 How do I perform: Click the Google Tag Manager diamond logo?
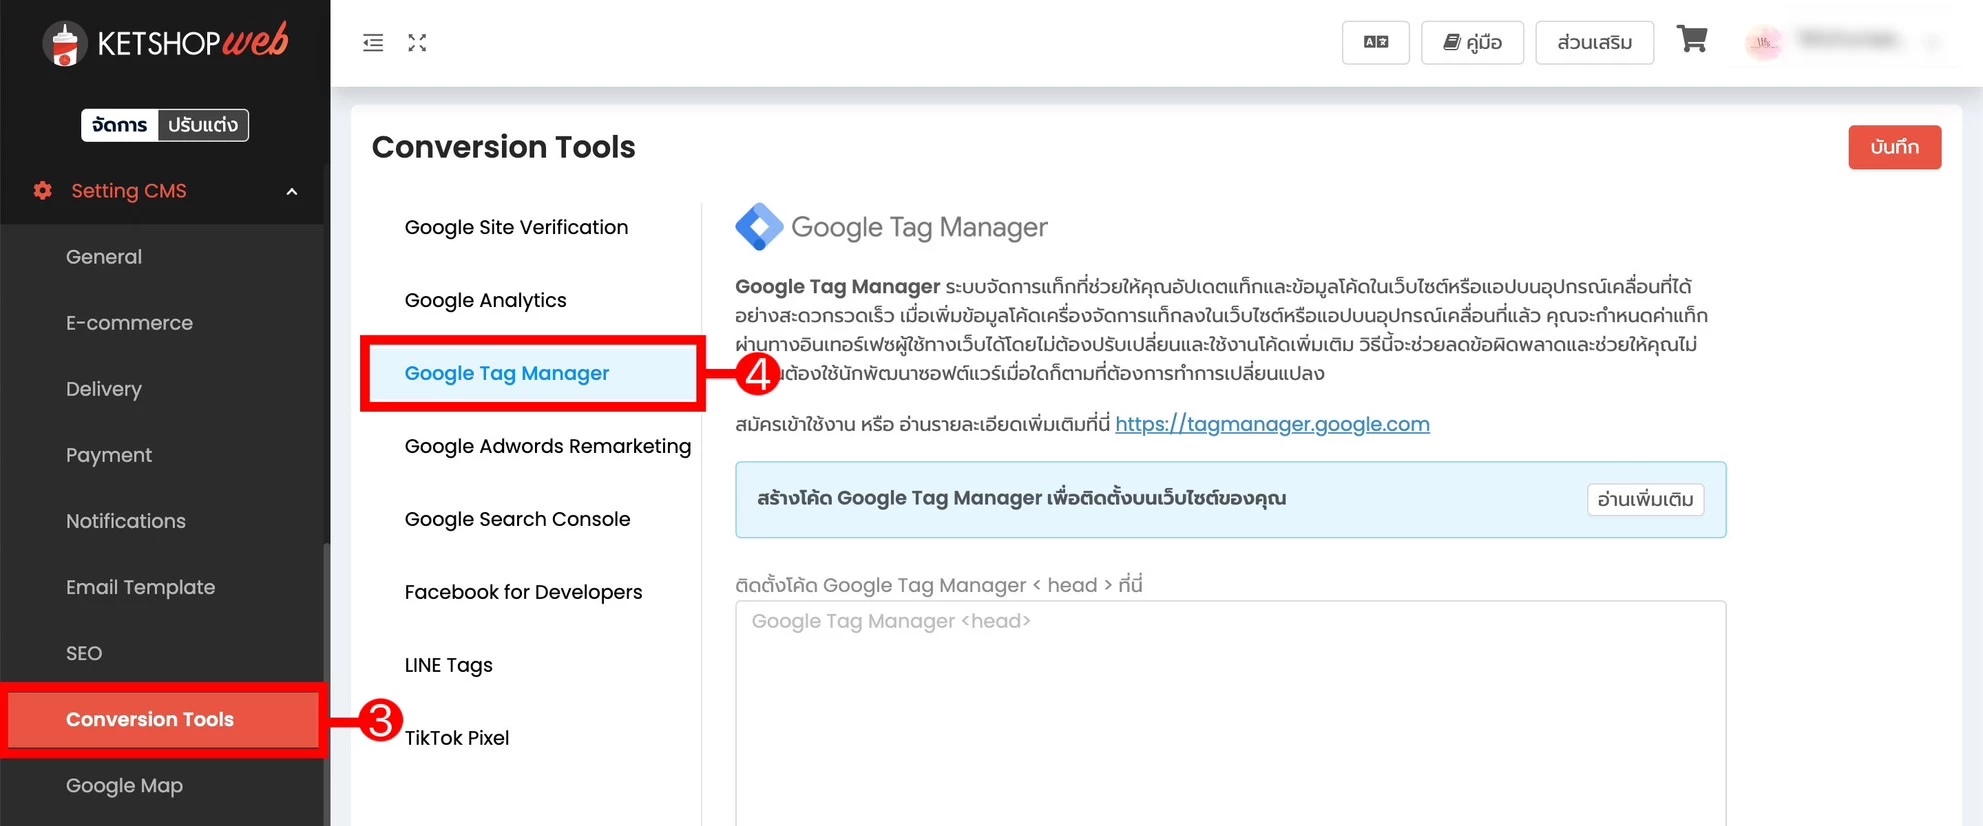tap(759, 227)
